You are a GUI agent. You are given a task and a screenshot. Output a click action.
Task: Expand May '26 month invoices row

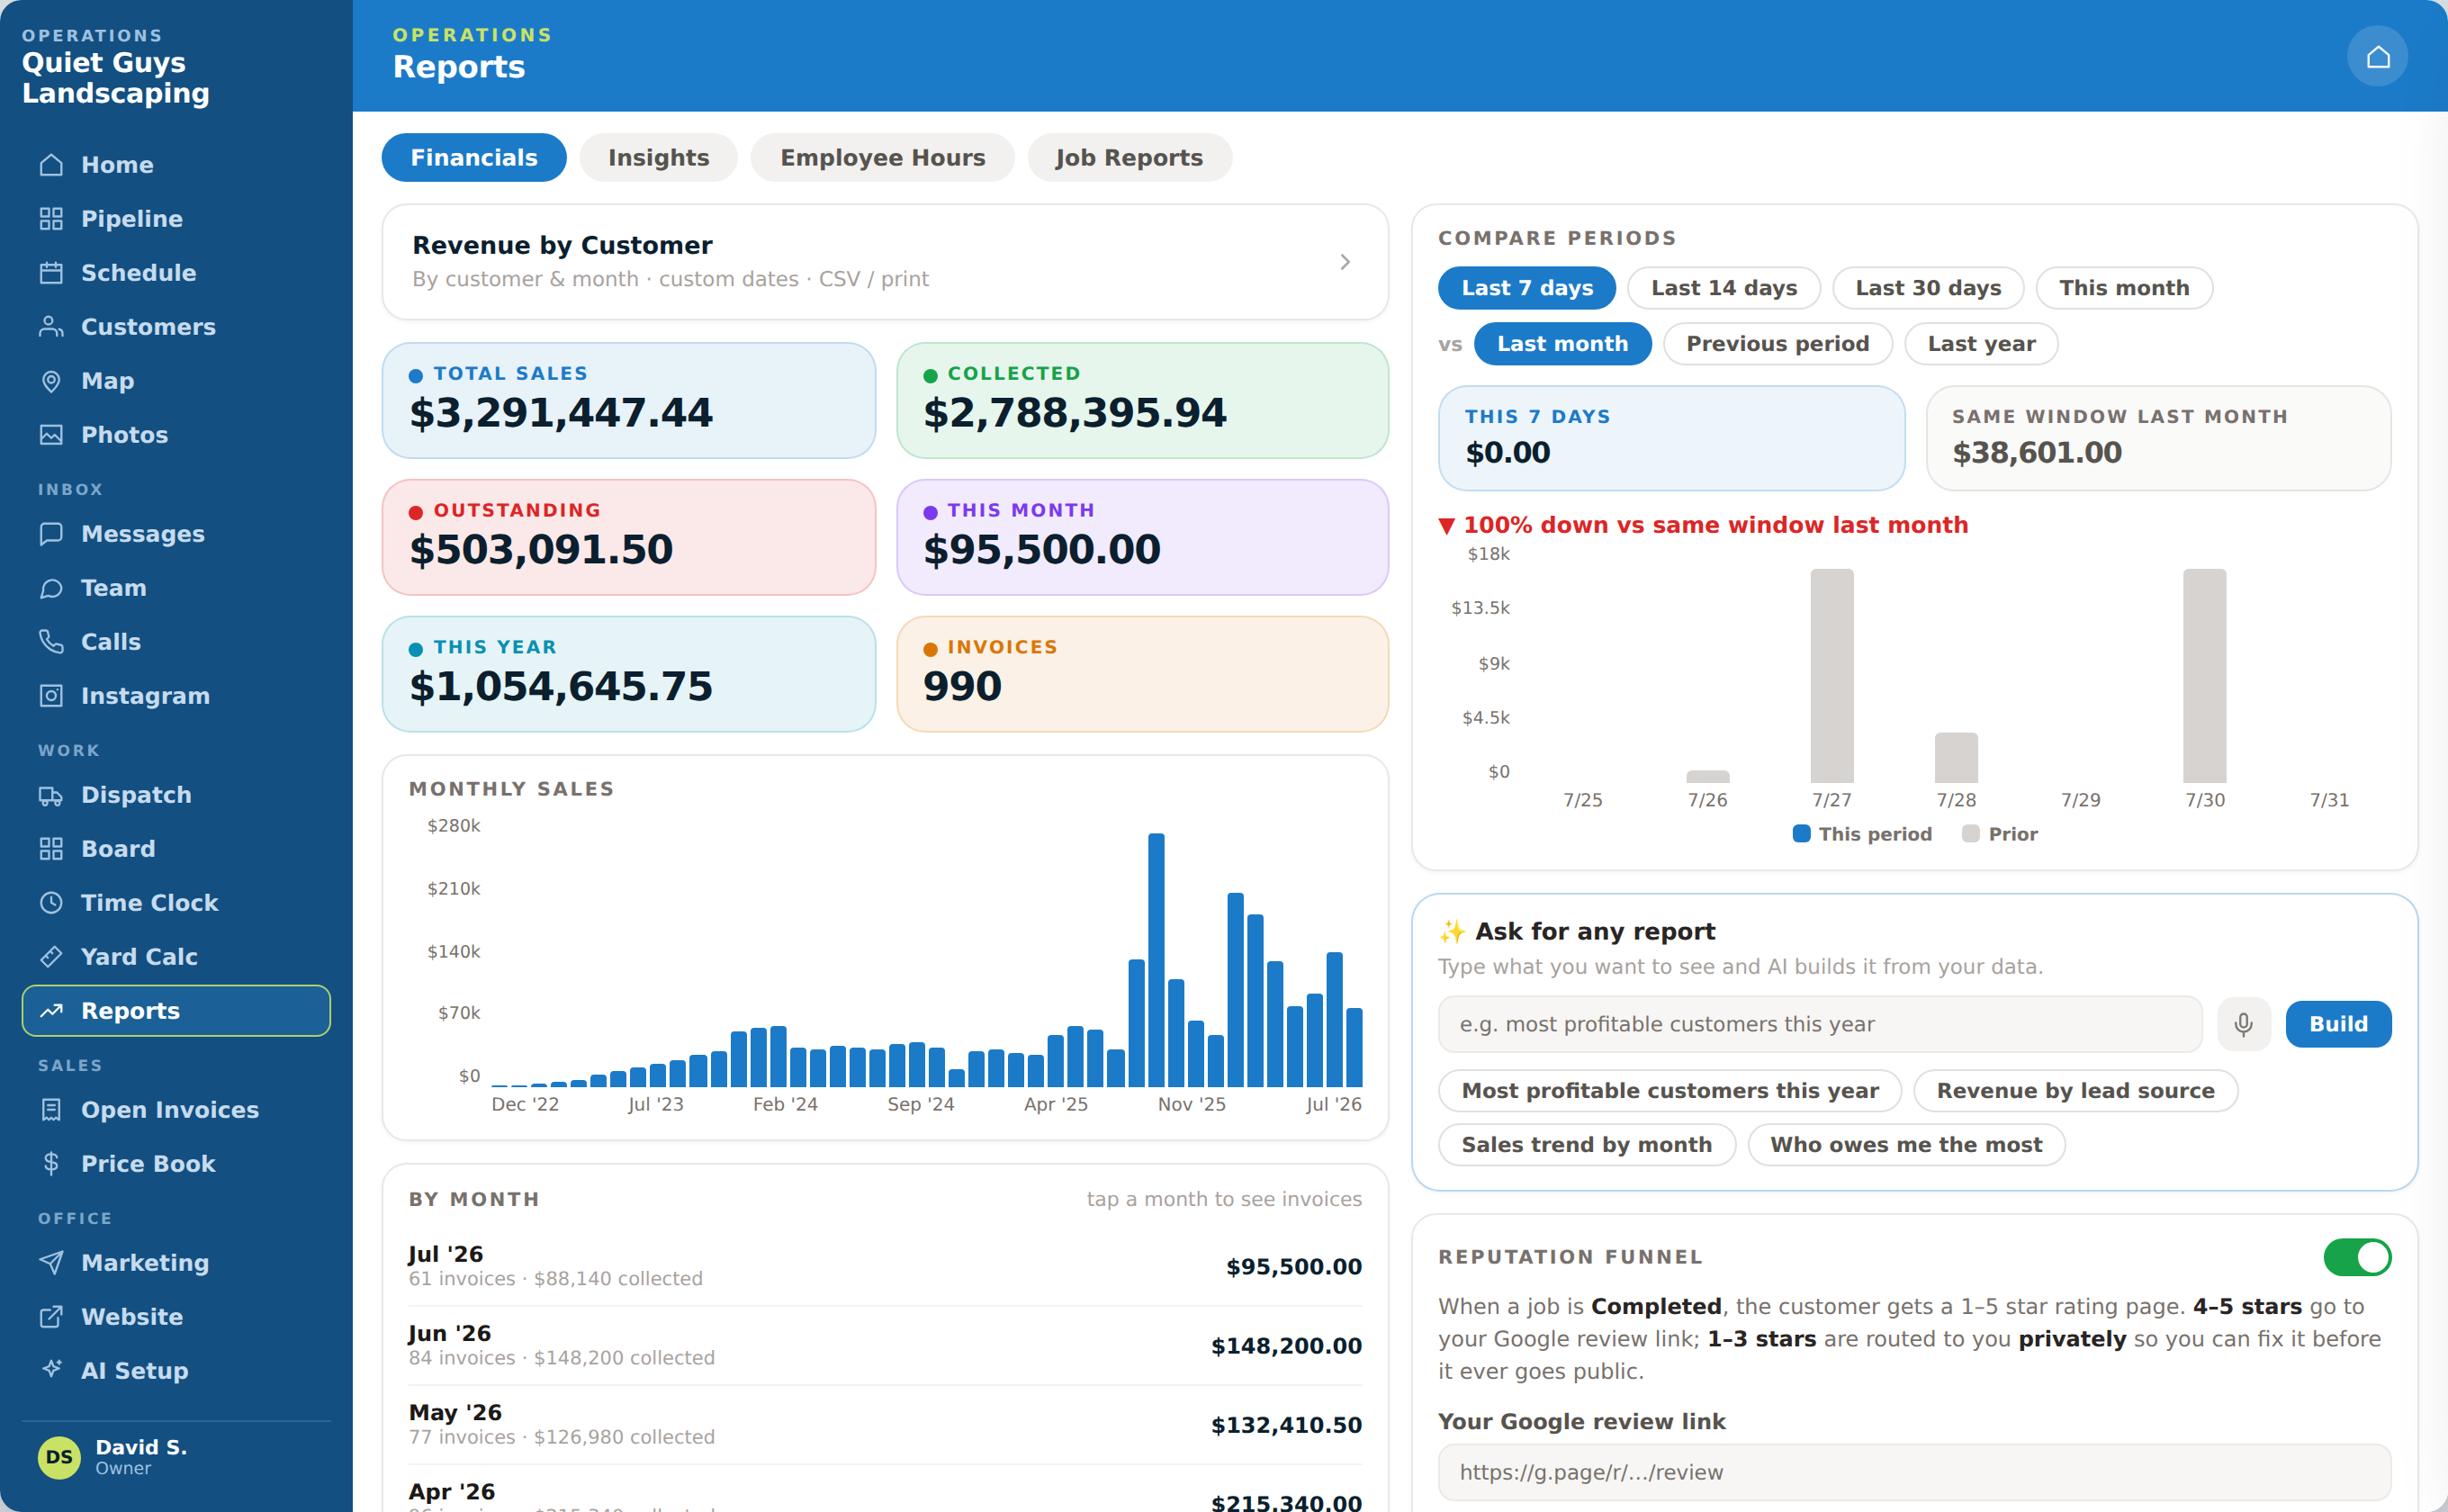[x=885, y=1424]
